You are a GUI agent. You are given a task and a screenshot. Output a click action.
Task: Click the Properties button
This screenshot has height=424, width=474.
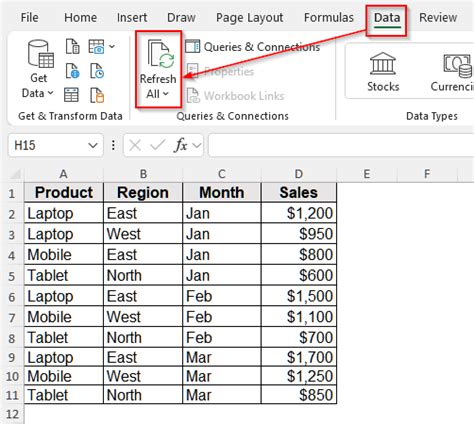pyautogui.click(x=220, y=71)
